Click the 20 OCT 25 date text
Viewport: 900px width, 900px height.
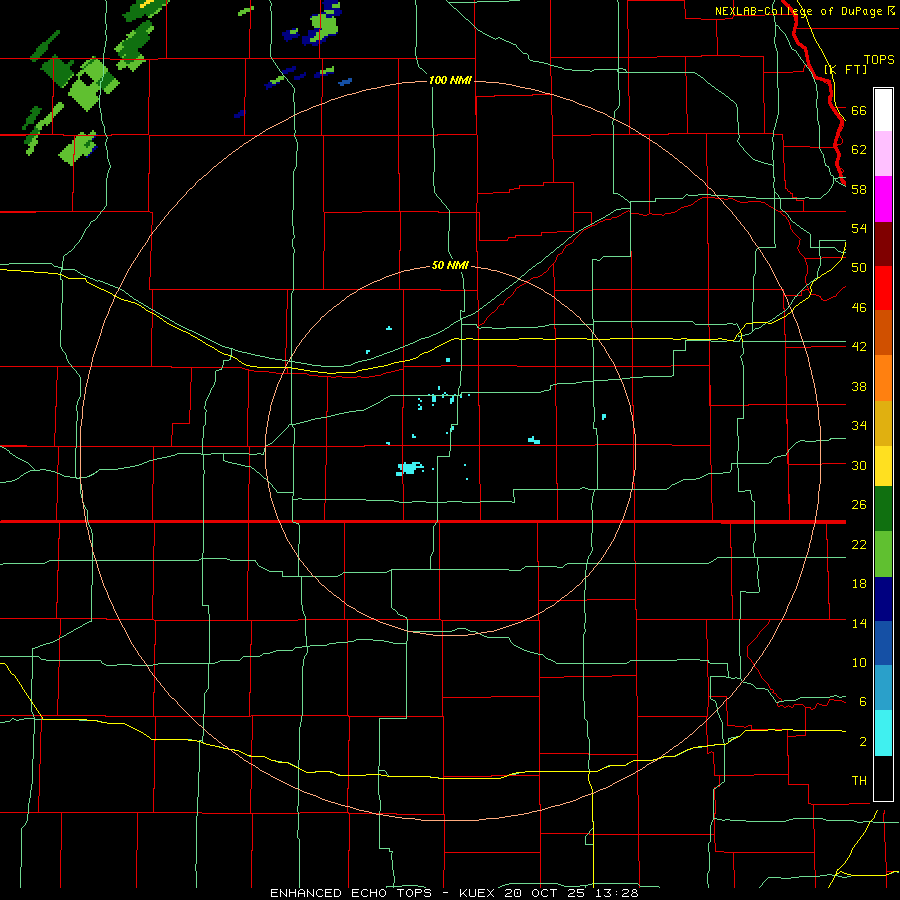click(x=545, y=893)
